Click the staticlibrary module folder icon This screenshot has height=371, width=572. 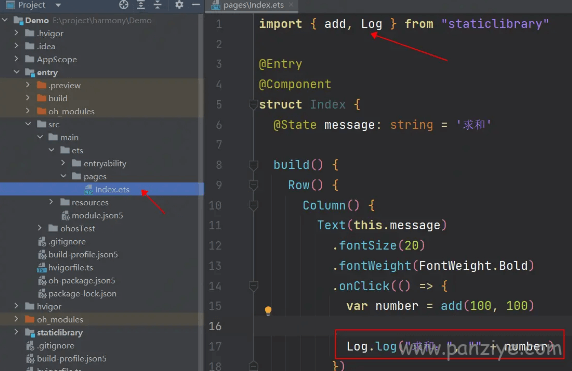click(30, 332)
